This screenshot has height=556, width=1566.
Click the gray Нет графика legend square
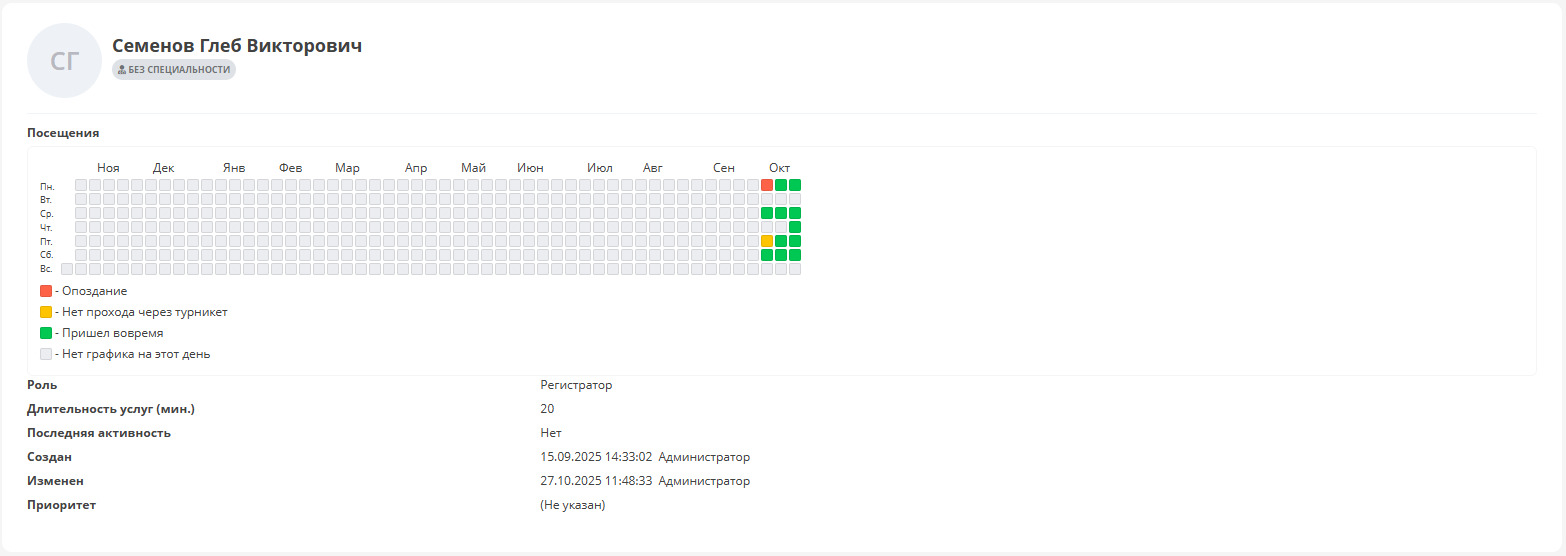pyautogui.click(x=46, y=354)
